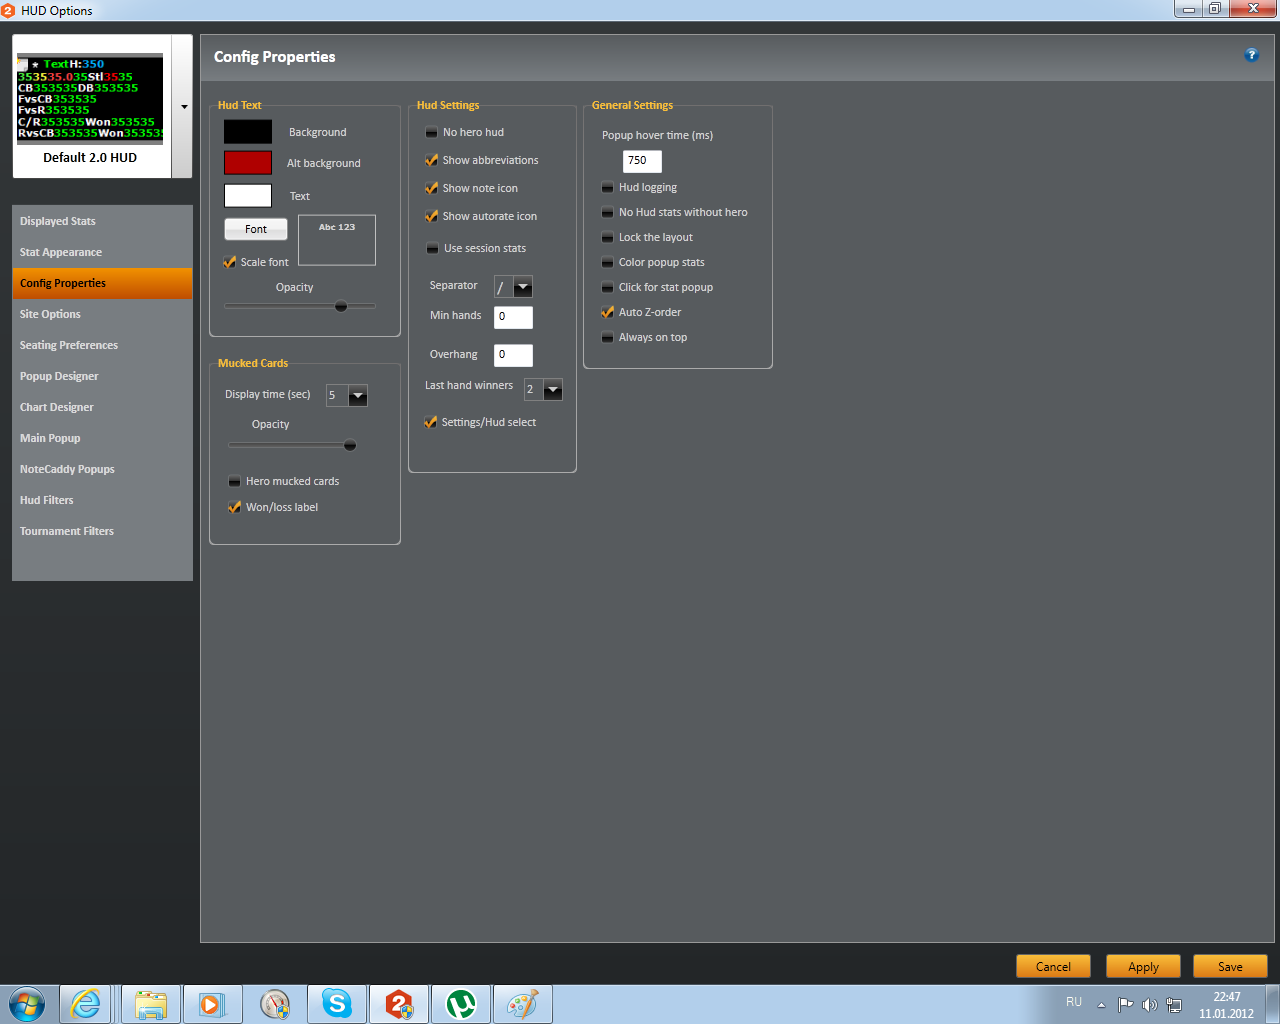Image resolution: width=1280 pixels, height=1024 pixels.
Task: Click the Apply button
Action: click(x=1143, y=966)
